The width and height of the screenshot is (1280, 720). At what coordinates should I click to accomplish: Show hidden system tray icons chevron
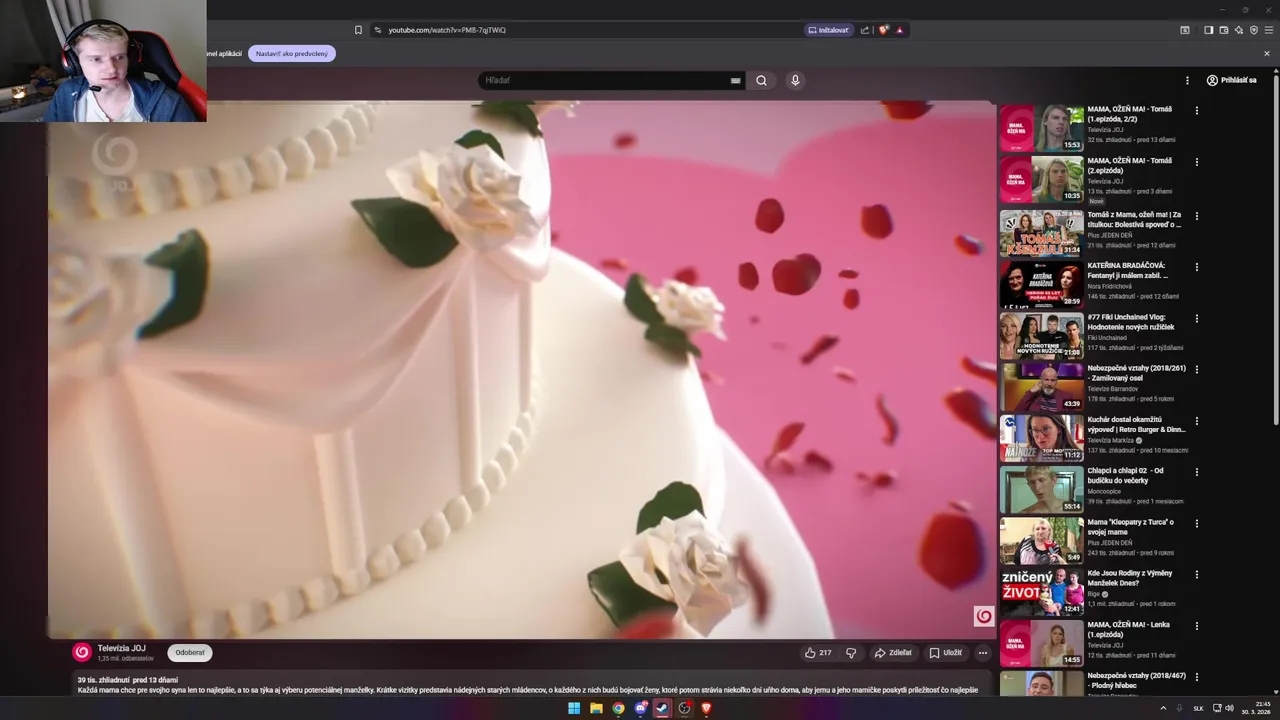coord(1163,708)
